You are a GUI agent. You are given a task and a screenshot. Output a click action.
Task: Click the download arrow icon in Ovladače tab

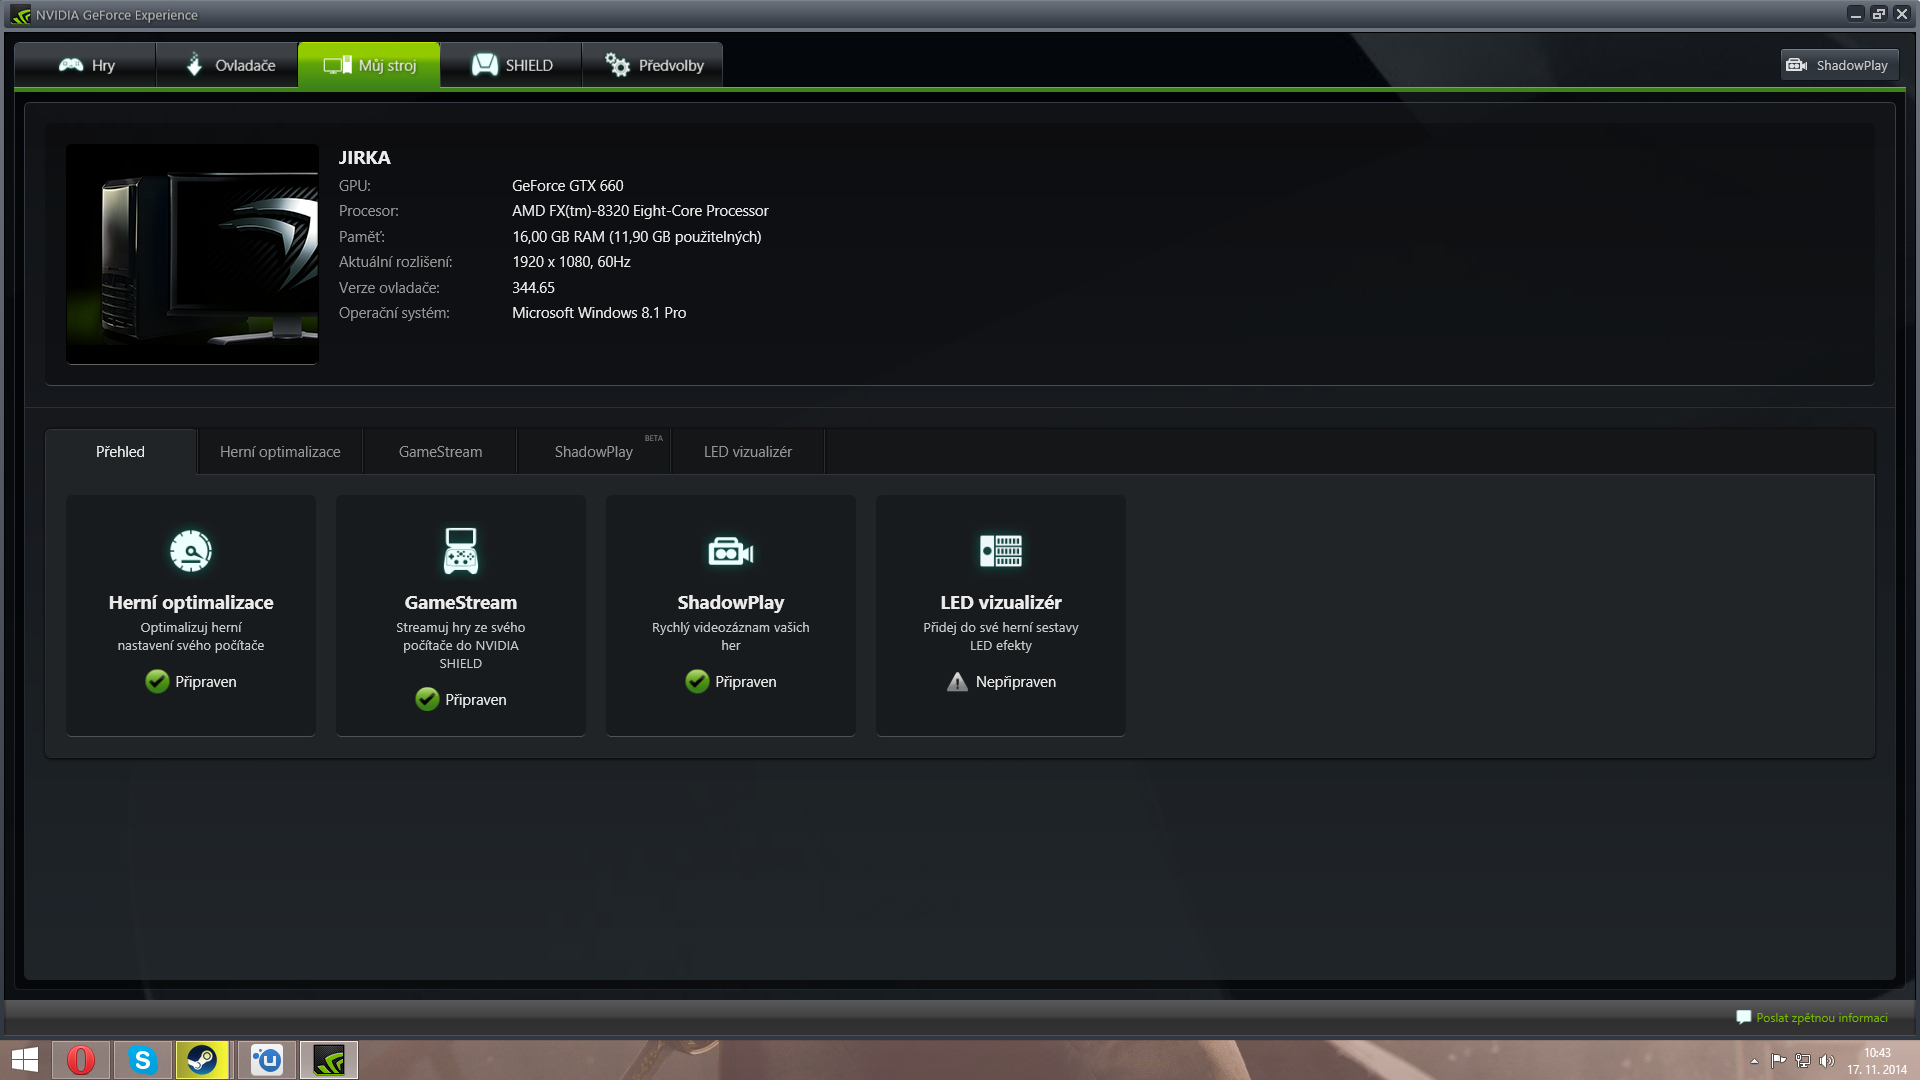click(195, 64)
